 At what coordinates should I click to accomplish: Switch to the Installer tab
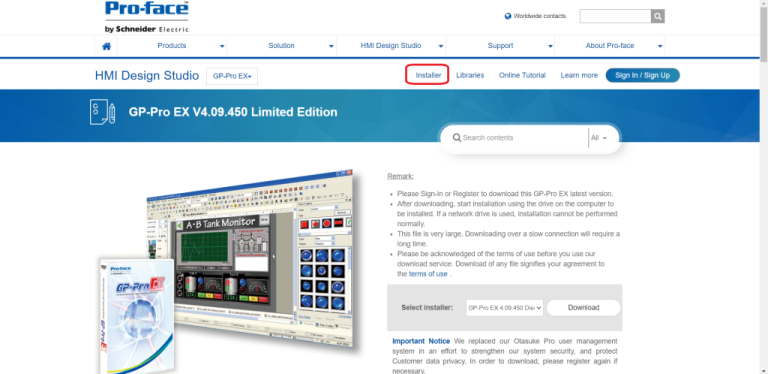pyautogui.click(x=428, y=75)
